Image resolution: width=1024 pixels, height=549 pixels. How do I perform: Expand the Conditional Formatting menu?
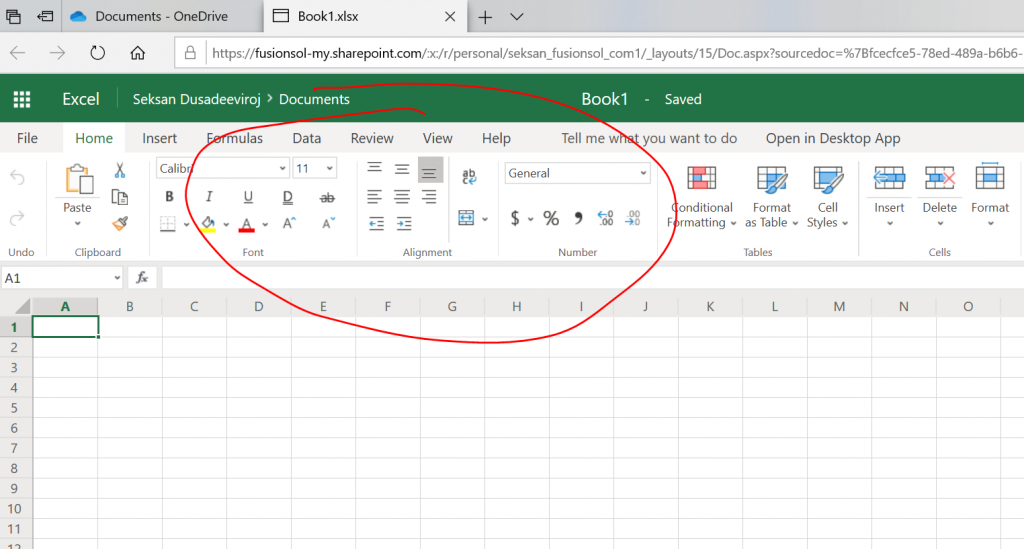(702, 215)
